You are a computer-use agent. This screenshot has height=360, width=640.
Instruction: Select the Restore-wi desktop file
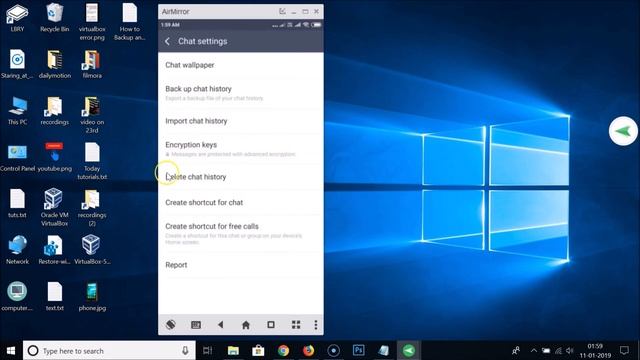pyautogui.click(x=54, y=250)
